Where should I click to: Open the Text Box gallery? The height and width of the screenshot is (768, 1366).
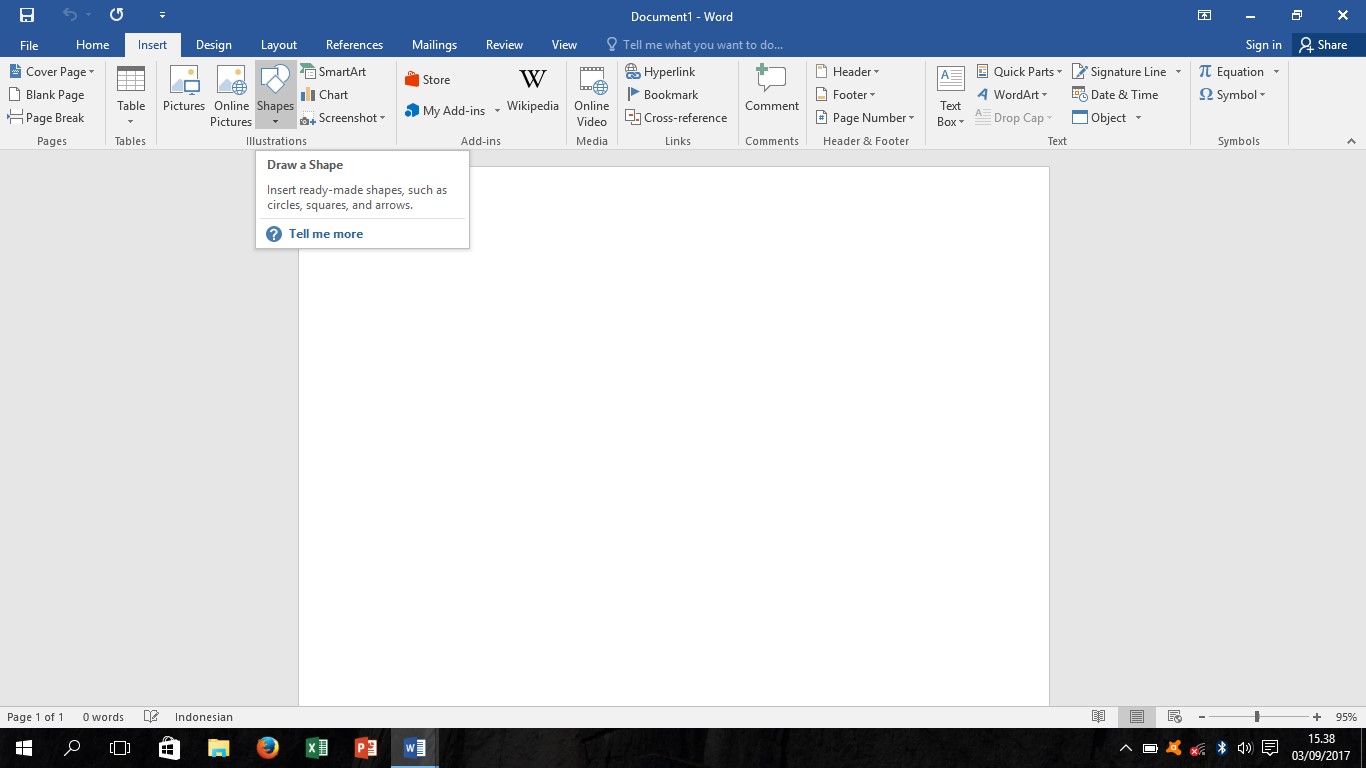950,95
